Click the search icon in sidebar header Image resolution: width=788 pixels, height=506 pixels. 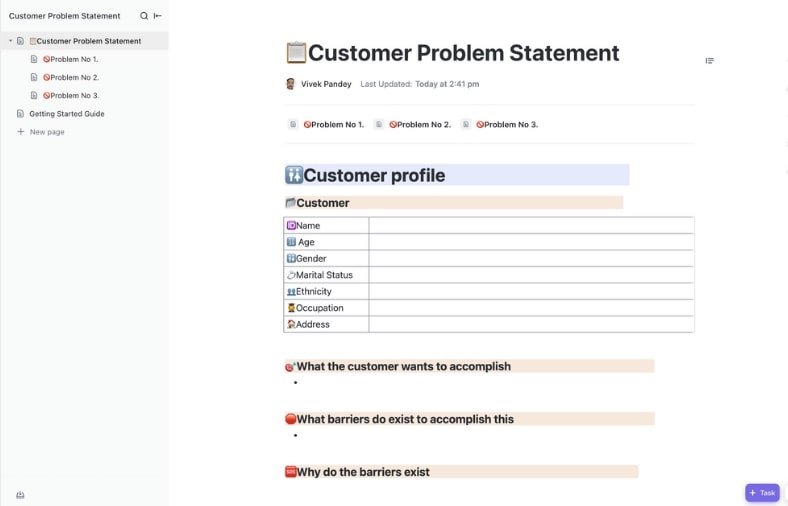144,16
